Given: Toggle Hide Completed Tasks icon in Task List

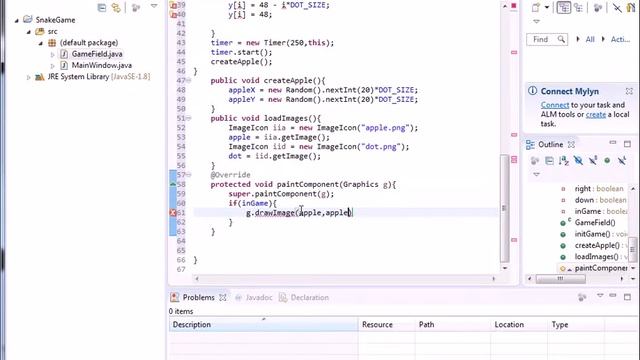Looking at the screenshot, I should (x=617, y=7).
